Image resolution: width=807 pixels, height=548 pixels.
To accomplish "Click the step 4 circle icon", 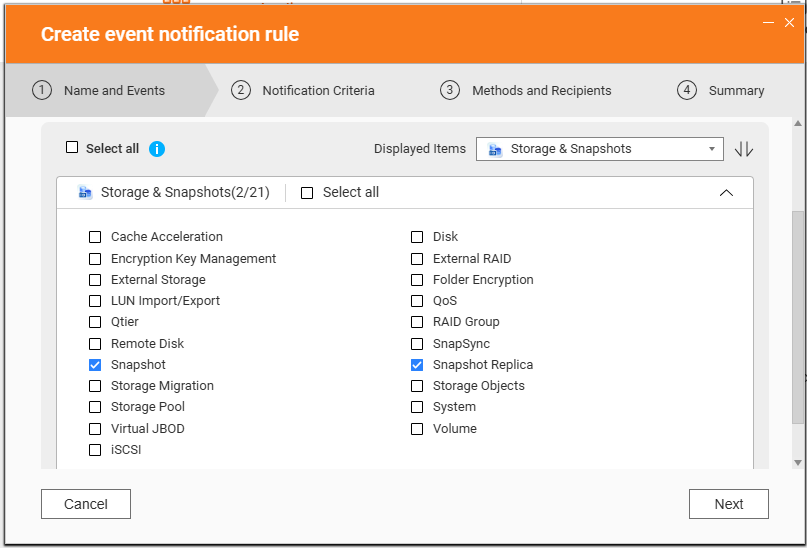I will pos(687,90).
